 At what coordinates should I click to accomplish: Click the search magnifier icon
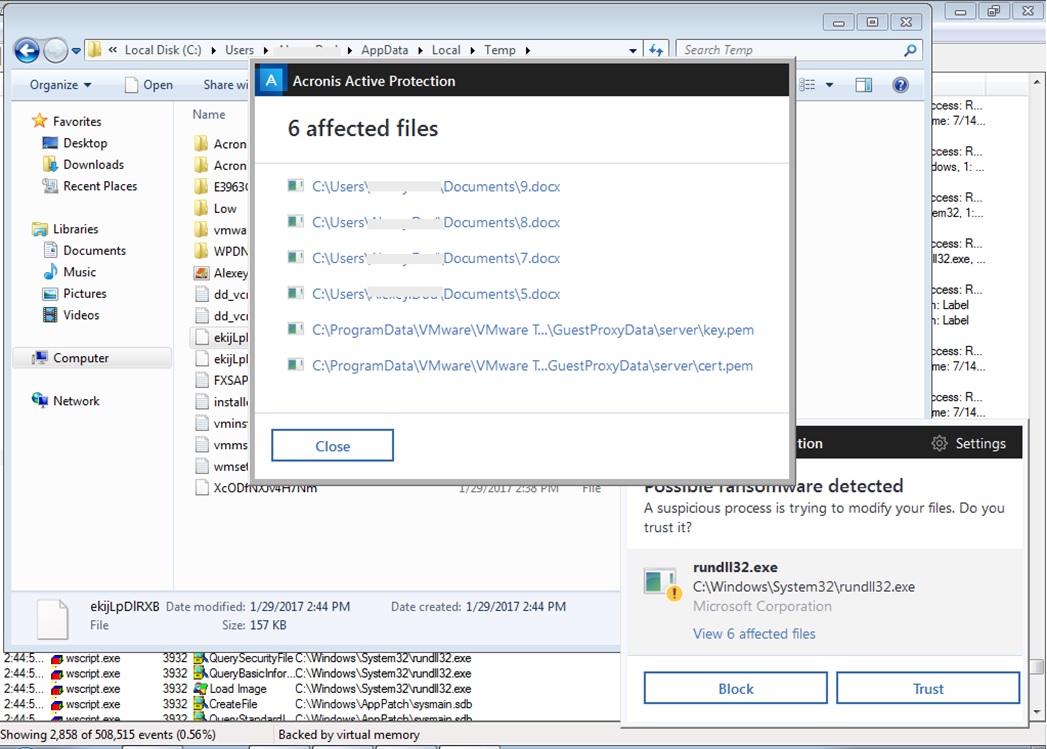pos(910,50)
